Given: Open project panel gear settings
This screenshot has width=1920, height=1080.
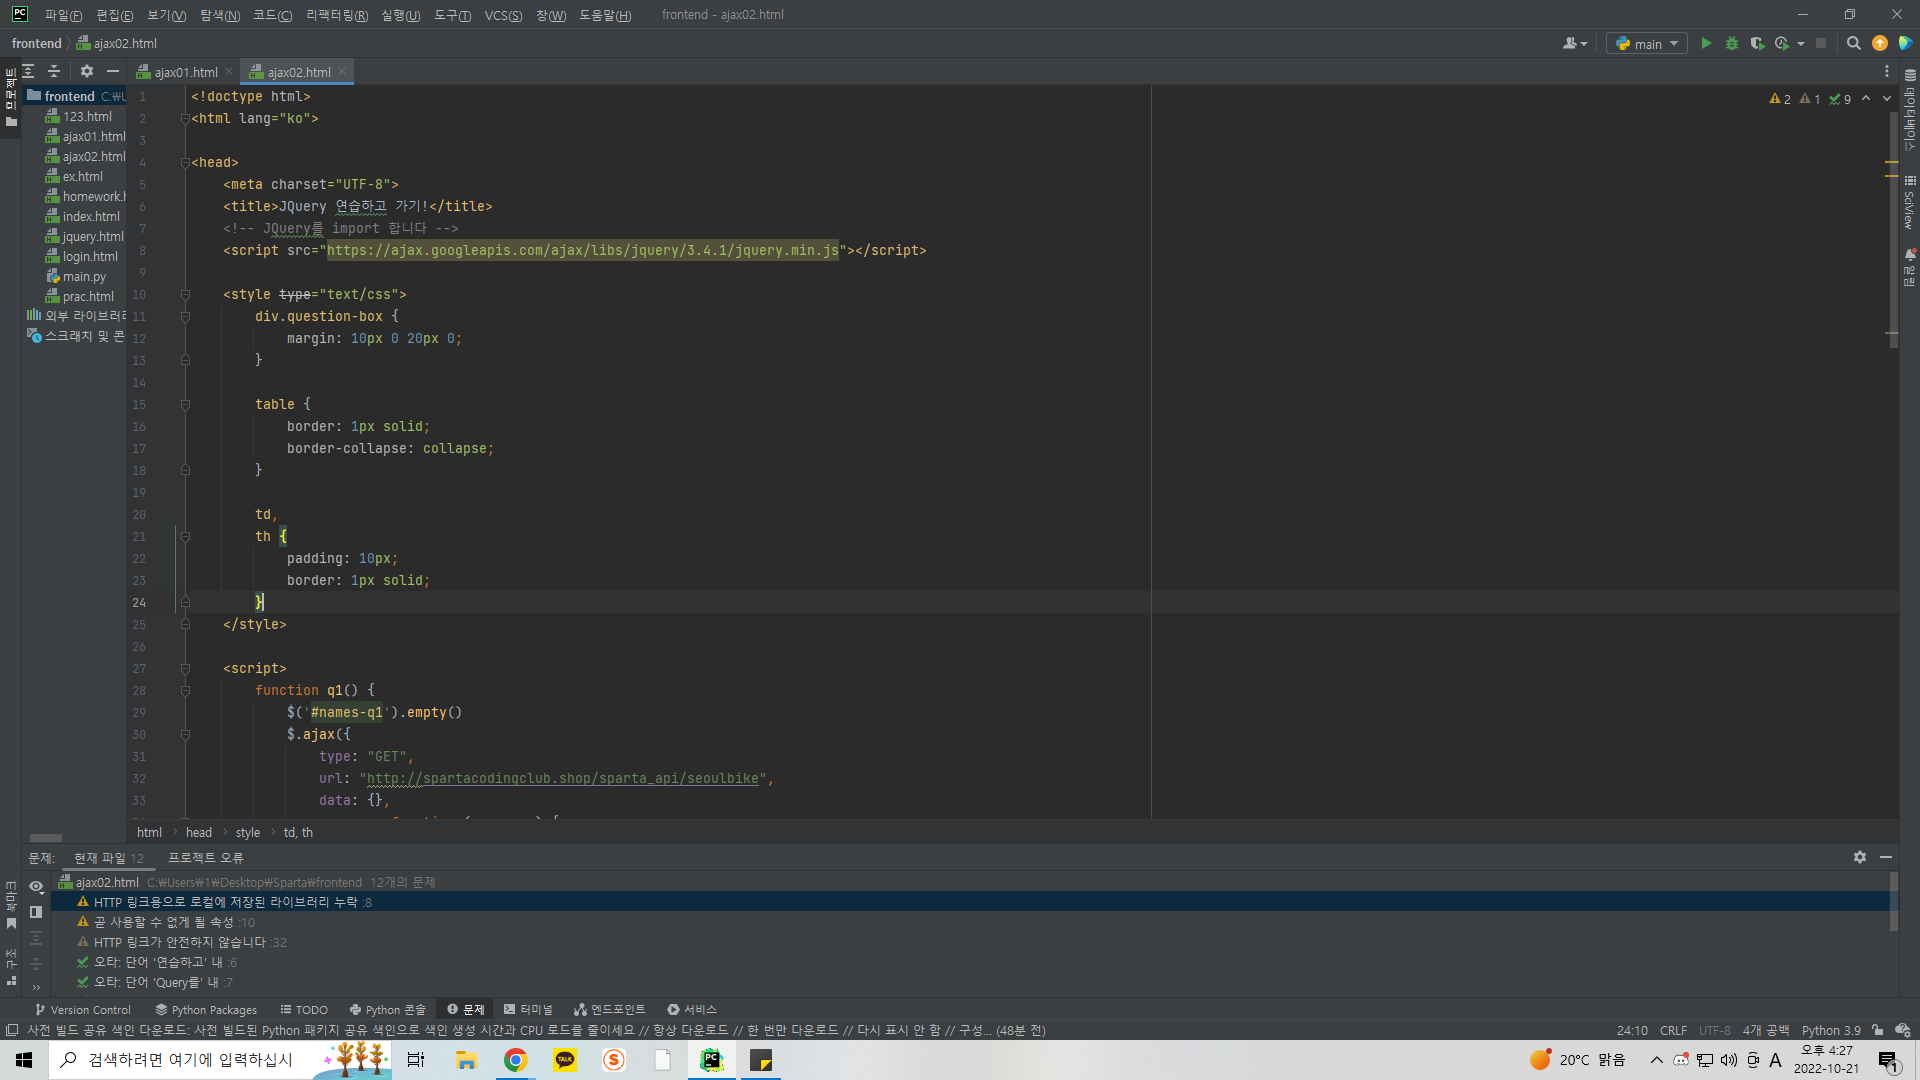Looking at the screenshot, I should coord(87,71).
